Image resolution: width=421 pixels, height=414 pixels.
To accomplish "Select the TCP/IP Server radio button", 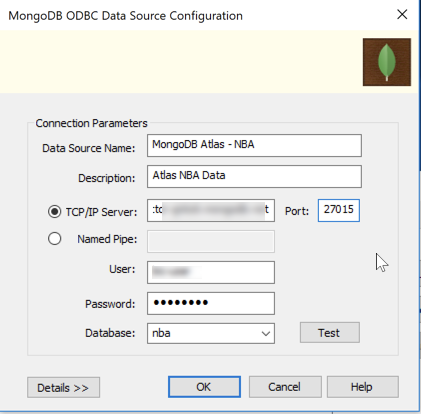I will [54, 212].
